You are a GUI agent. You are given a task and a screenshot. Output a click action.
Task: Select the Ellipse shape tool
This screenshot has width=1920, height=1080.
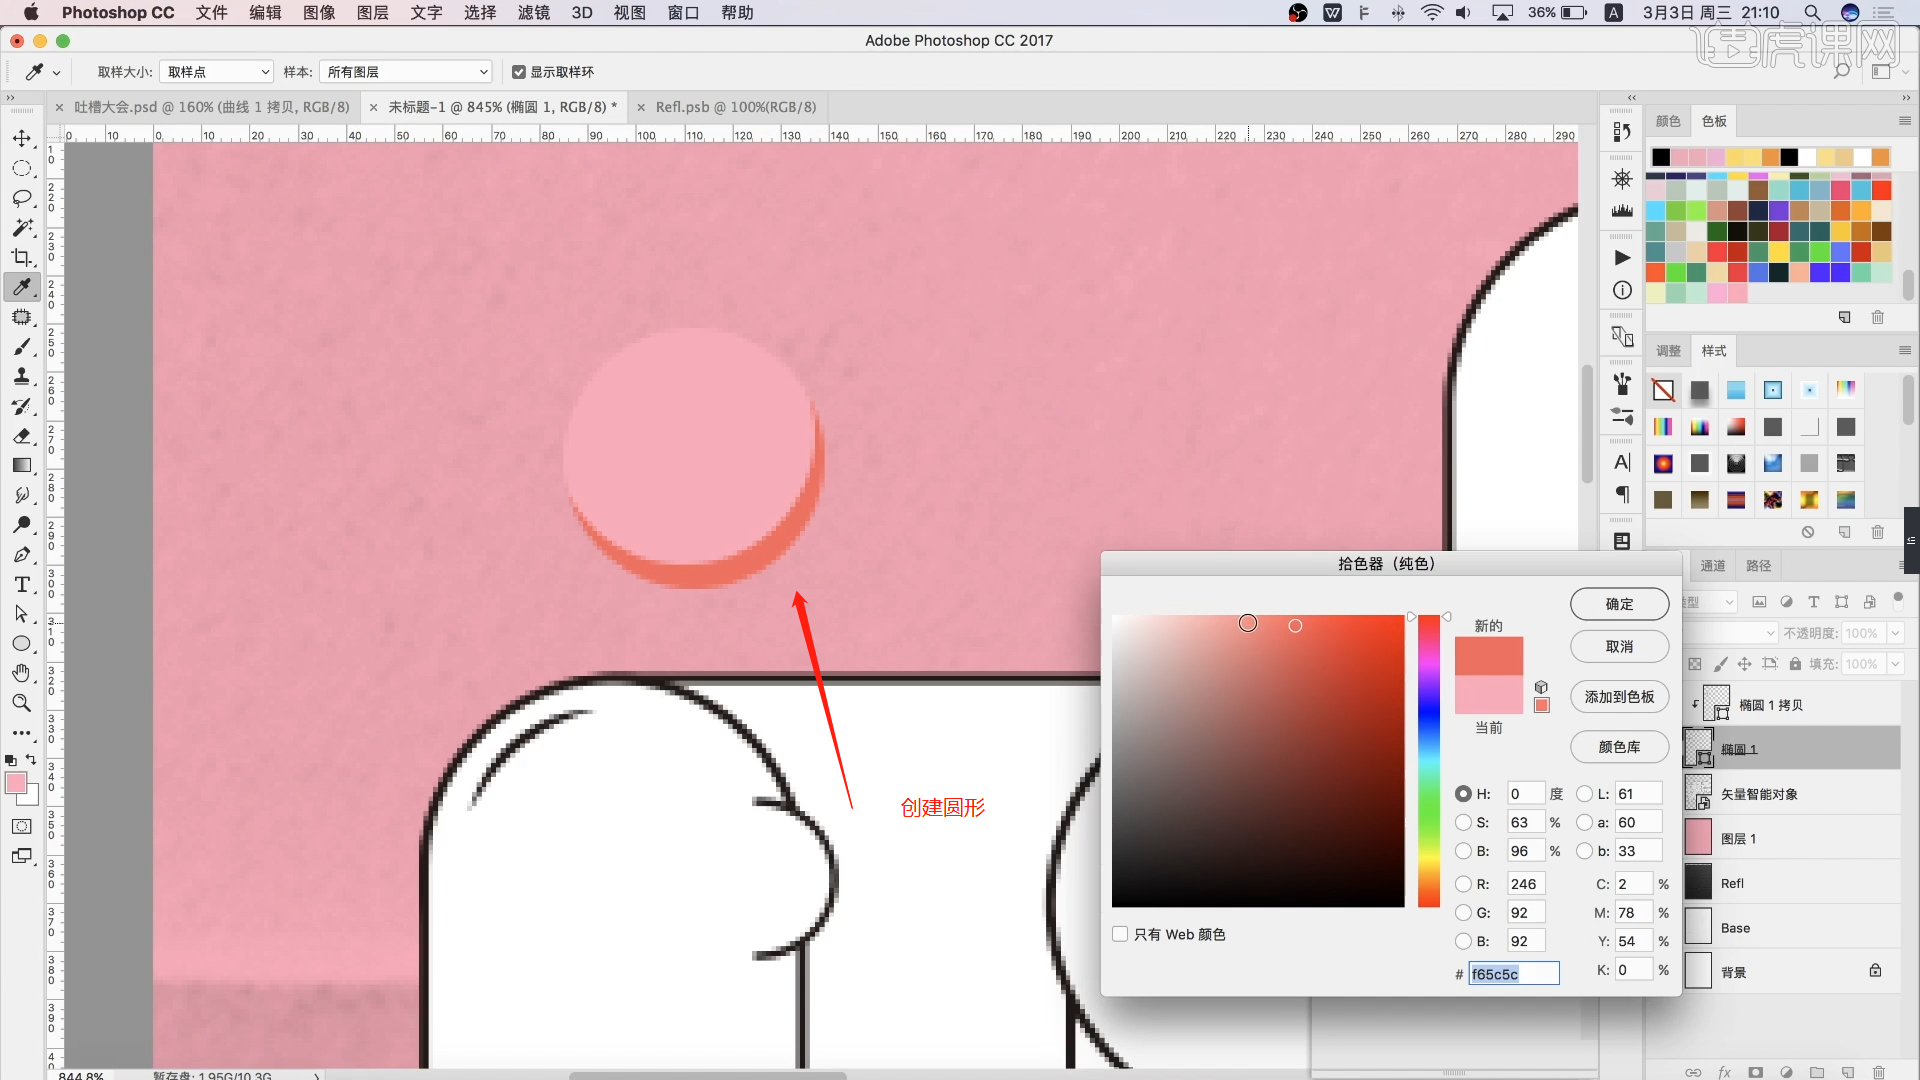click(x=22, y=644)
